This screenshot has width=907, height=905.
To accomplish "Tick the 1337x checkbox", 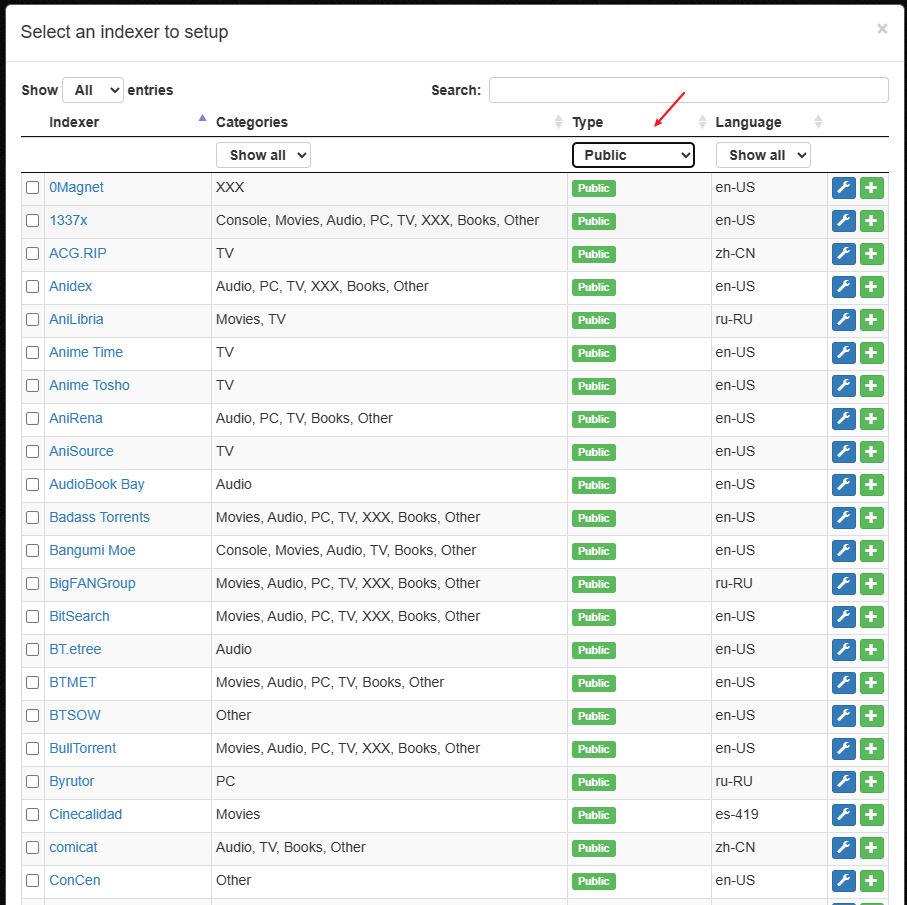I will [32, 220].
